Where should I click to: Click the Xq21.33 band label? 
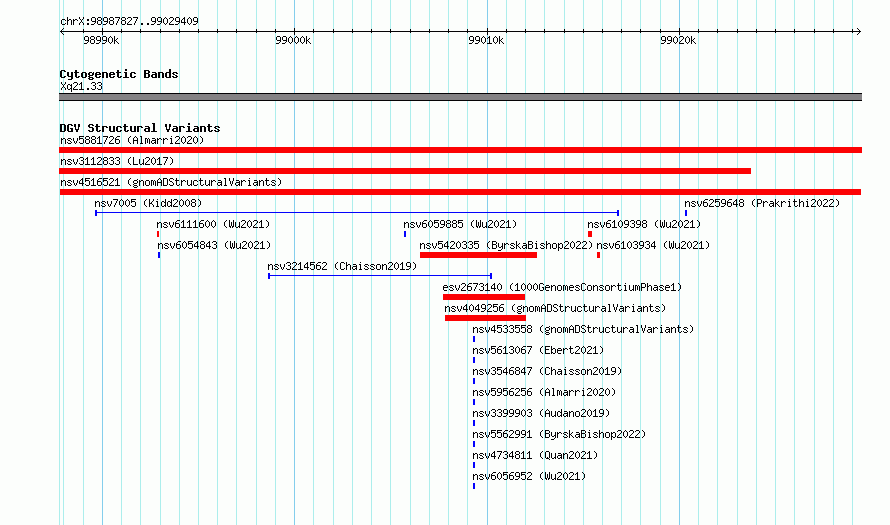tap(81, 86)
